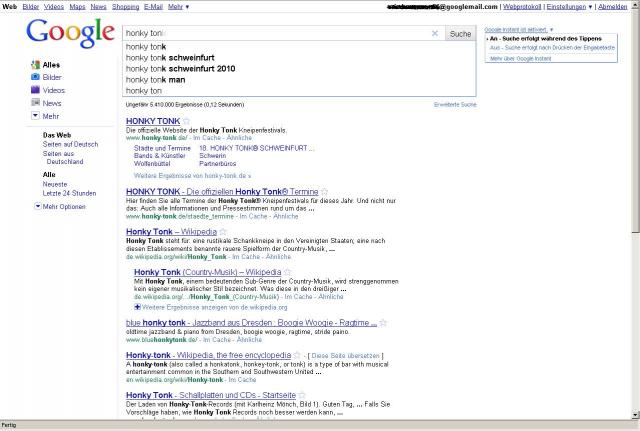Select Neueste time filter

(55, 184)
